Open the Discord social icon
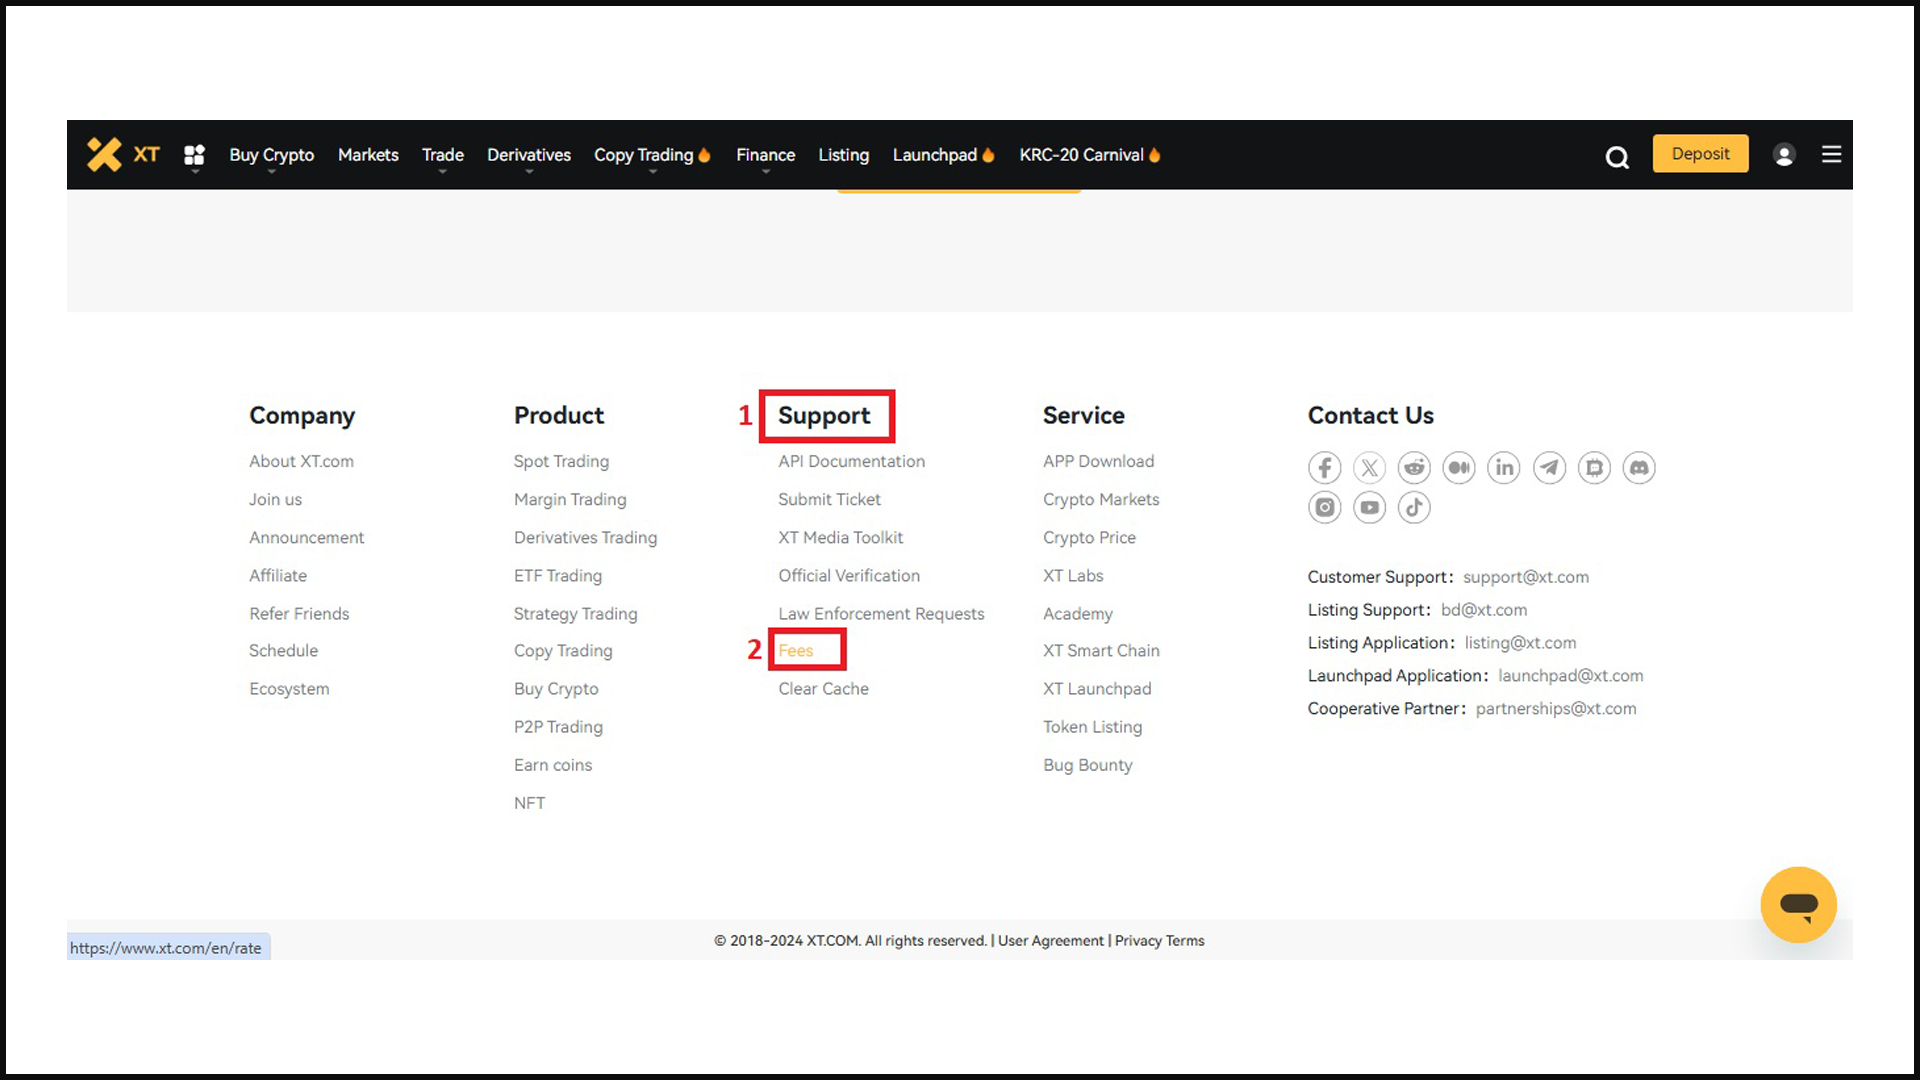Image resolution: width=1920 pixels, height=1080 pixels. 1639,467
